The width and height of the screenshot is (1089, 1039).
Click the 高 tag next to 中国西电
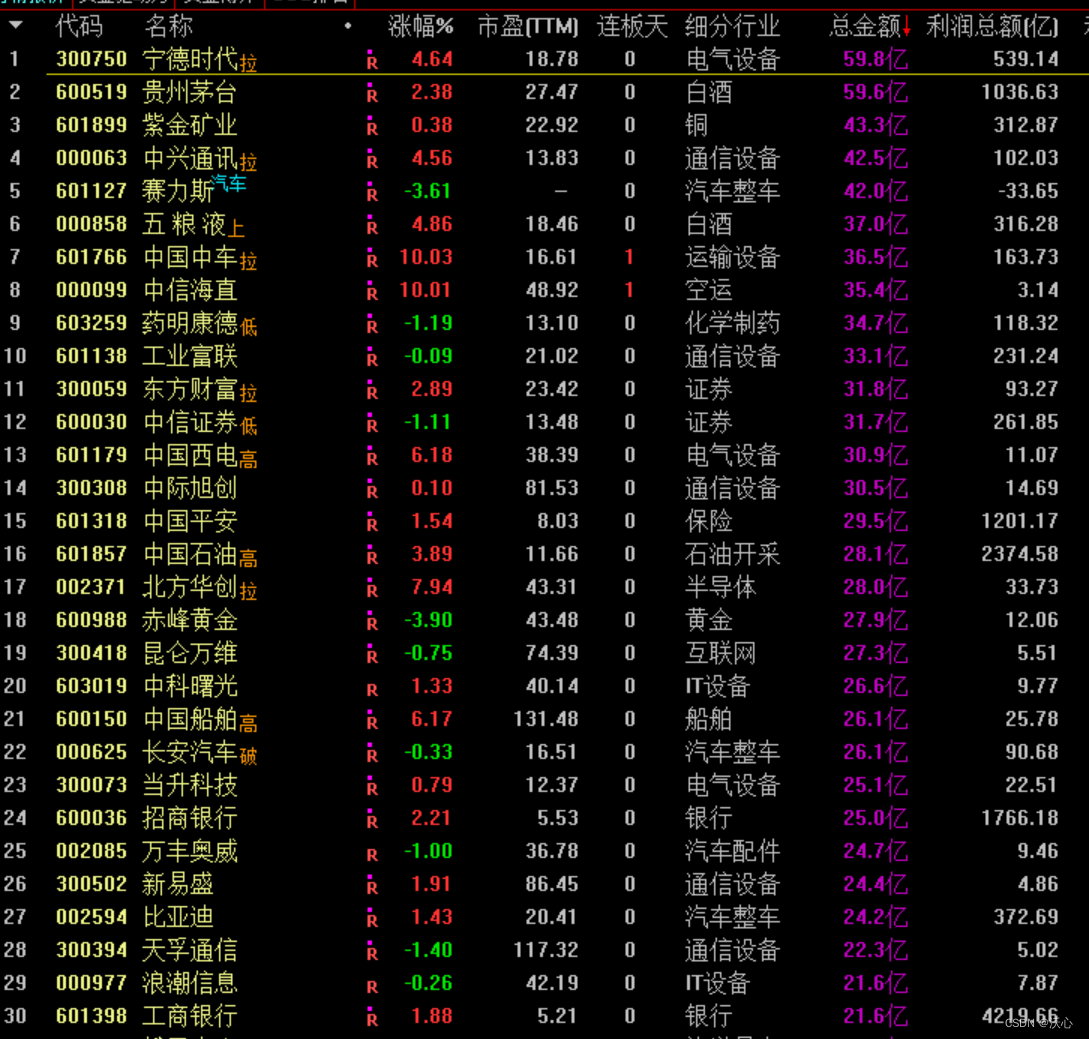(x=248, y=459)
